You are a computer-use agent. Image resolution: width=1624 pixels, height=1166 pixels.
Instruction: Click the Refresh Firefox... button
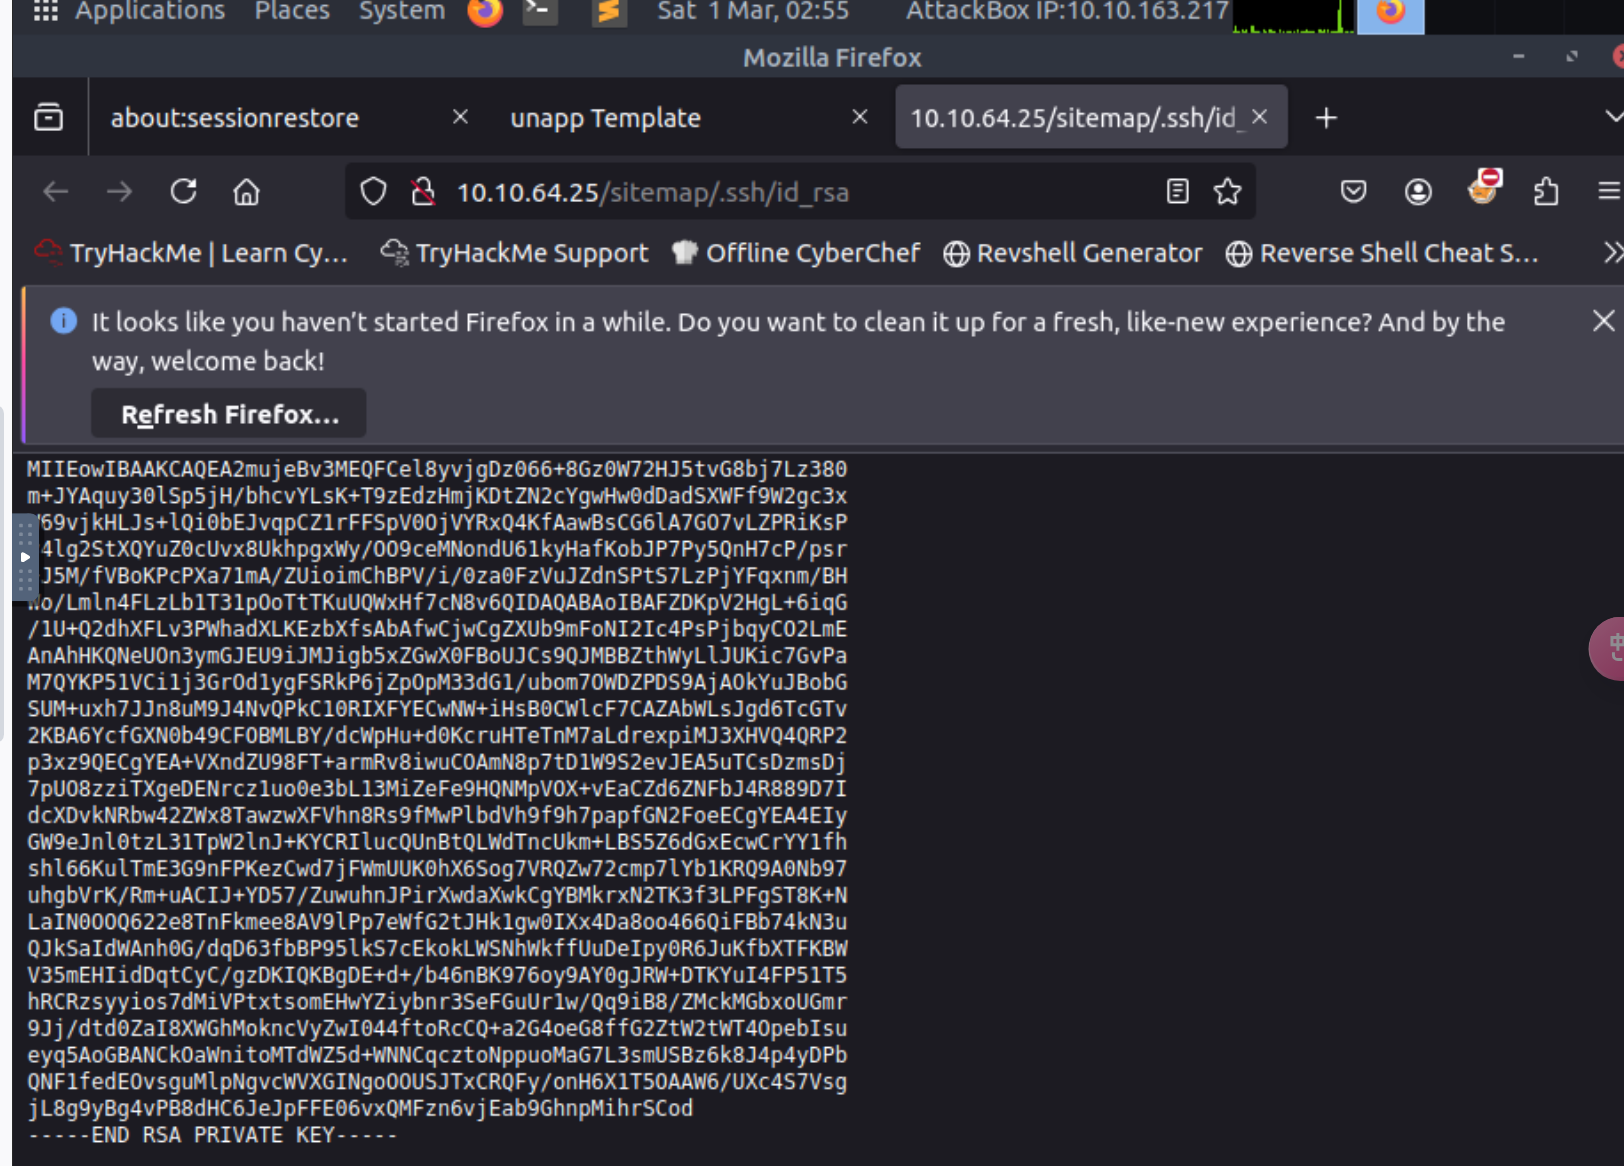[229, 413]
